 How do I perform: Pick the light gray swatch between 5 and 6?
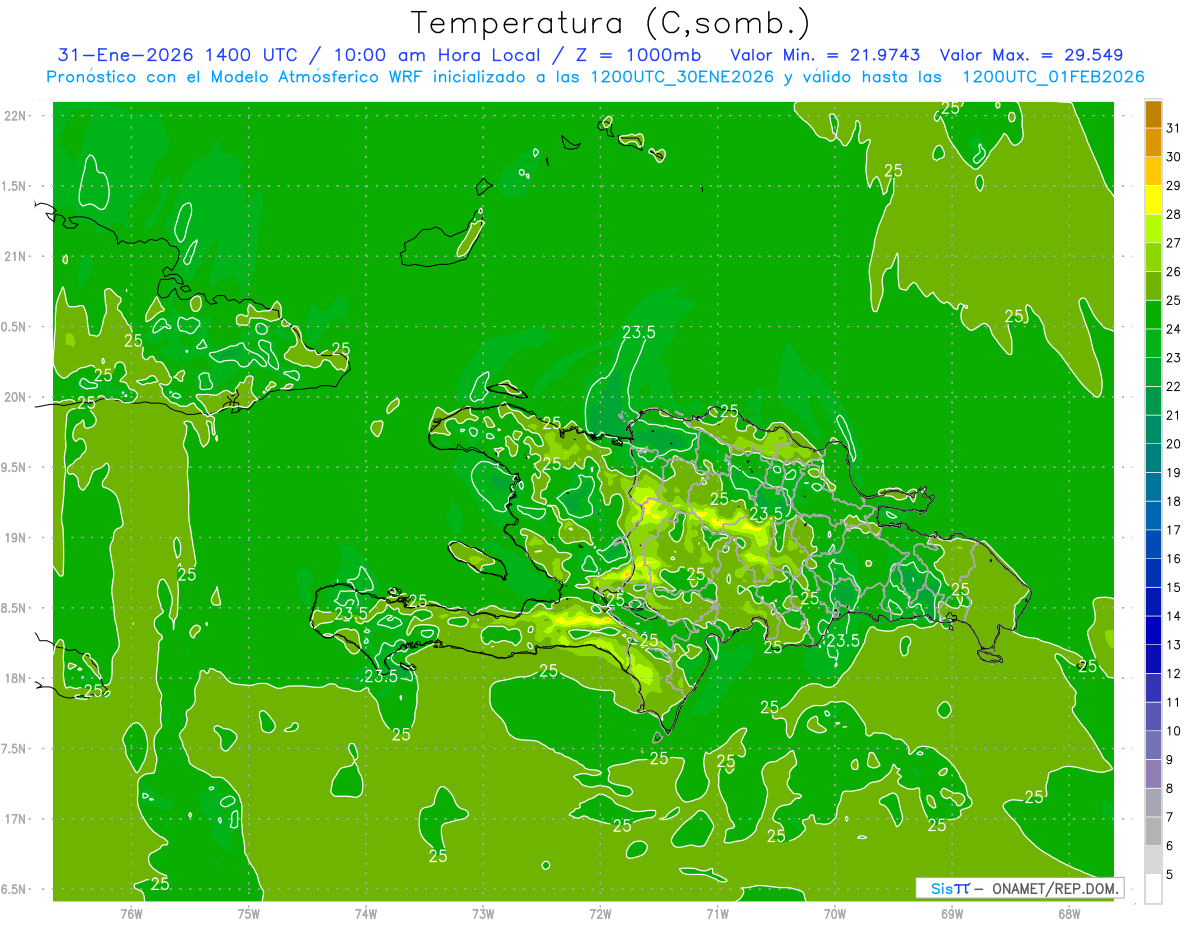click(1153, 860)
